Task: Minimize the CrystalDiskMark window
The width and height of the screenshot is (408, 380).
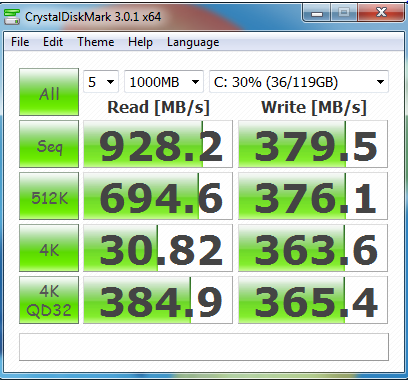Action: pos(317,13)
